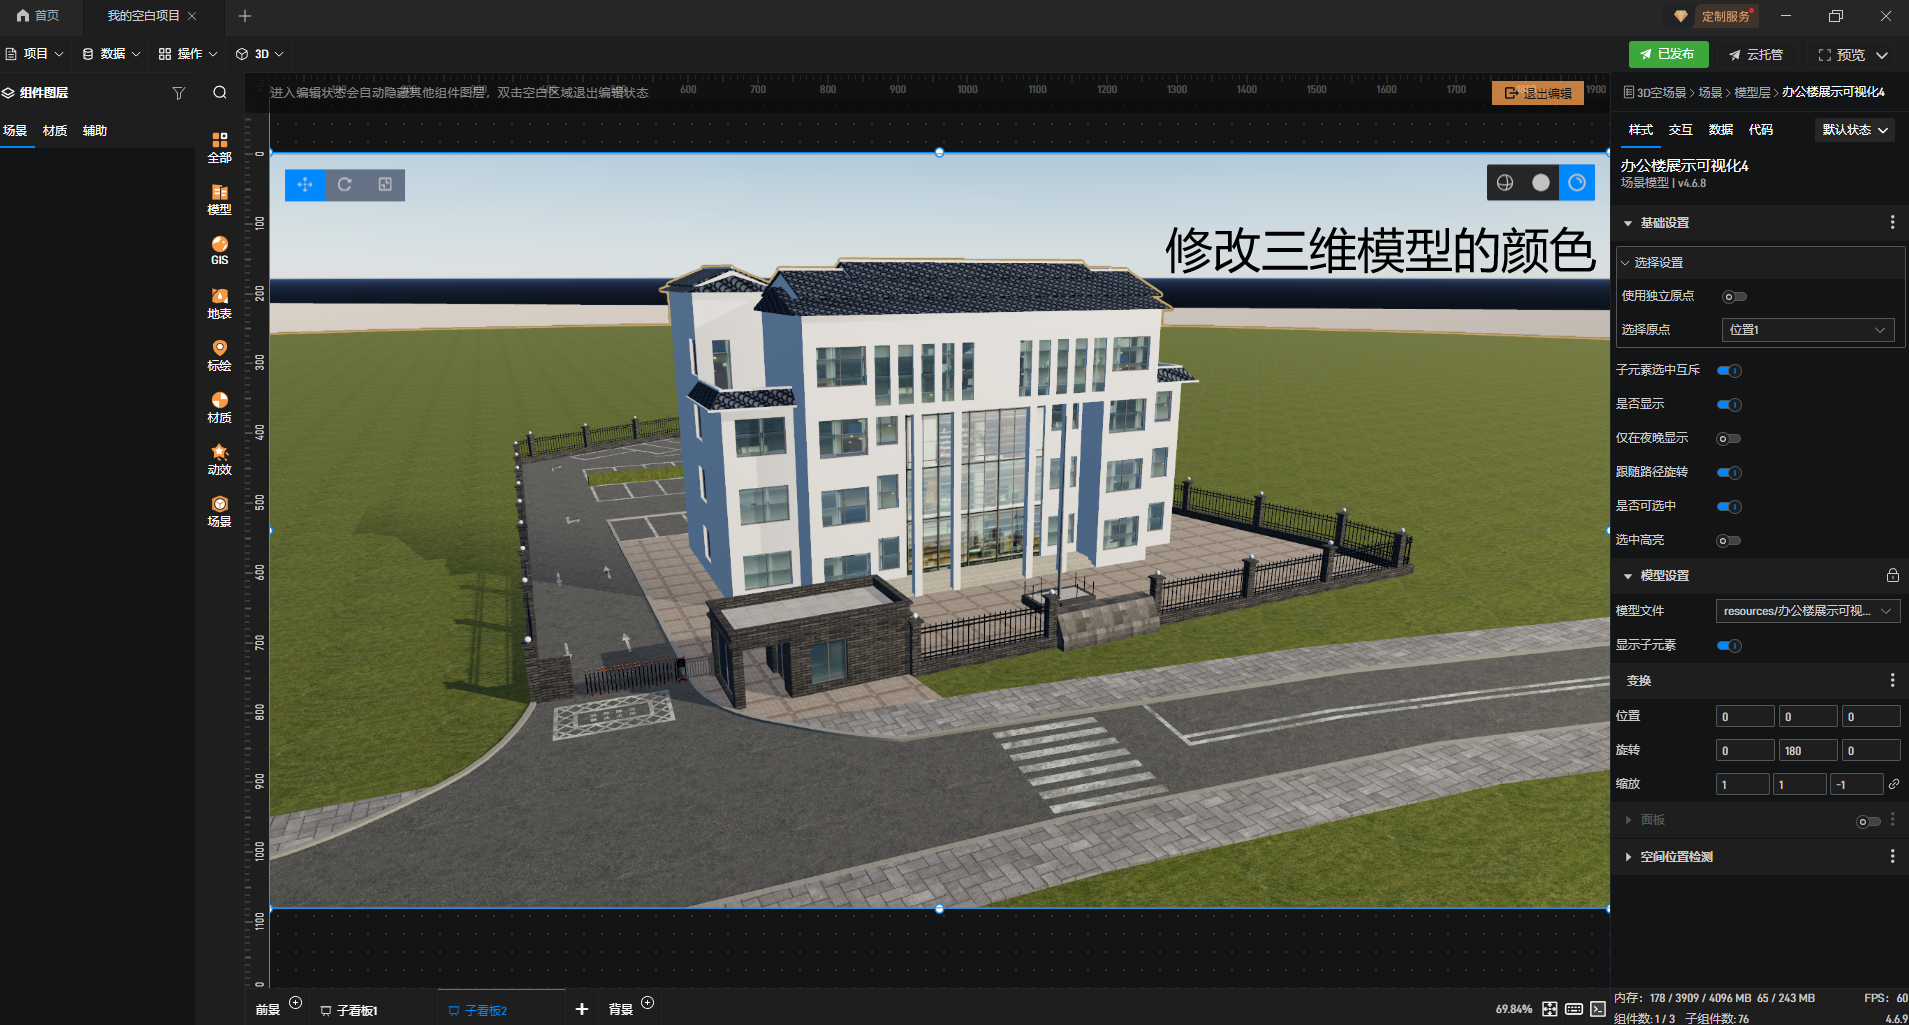Open the 默认状态 state dropdown
Screen dimensions: 1909x1025
click(1854, 129)
